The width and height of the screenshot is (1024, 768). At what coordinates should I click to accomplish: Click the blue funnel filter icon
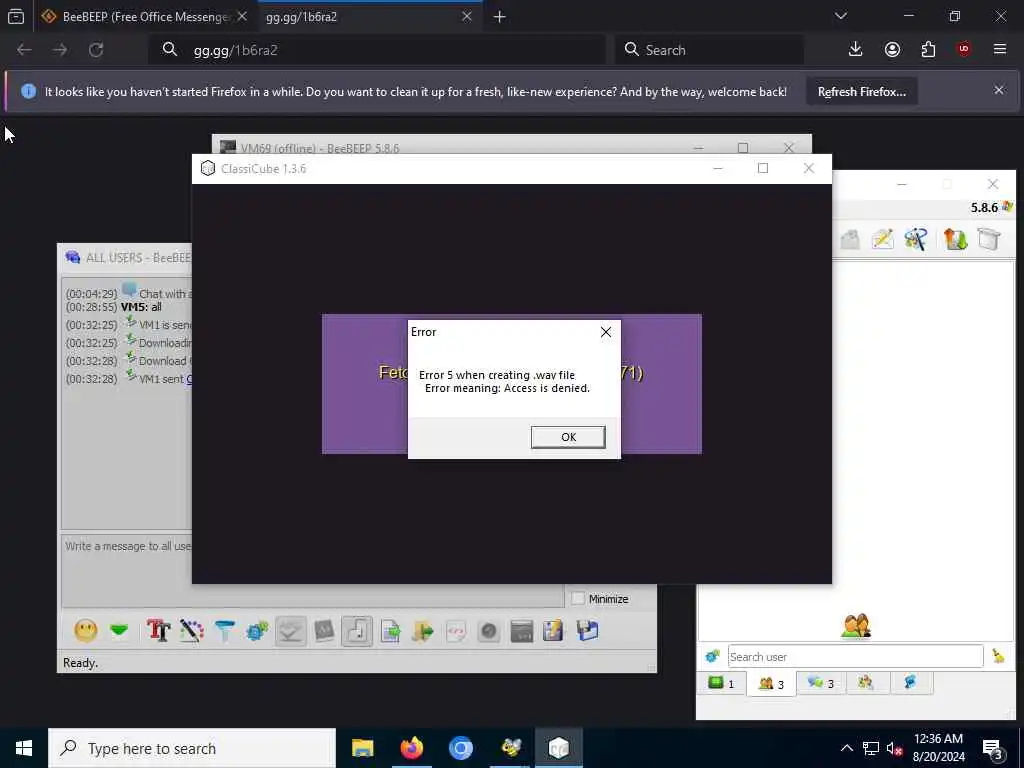coord(225,631)
